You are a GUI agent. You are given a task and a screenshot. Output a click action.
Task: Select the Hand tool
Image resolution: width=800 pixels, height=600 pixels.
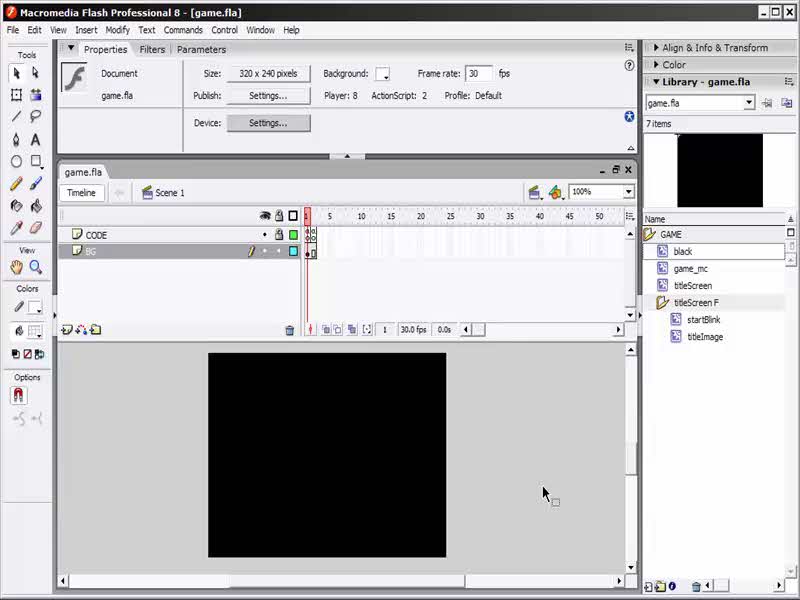(x=16, y=267)
